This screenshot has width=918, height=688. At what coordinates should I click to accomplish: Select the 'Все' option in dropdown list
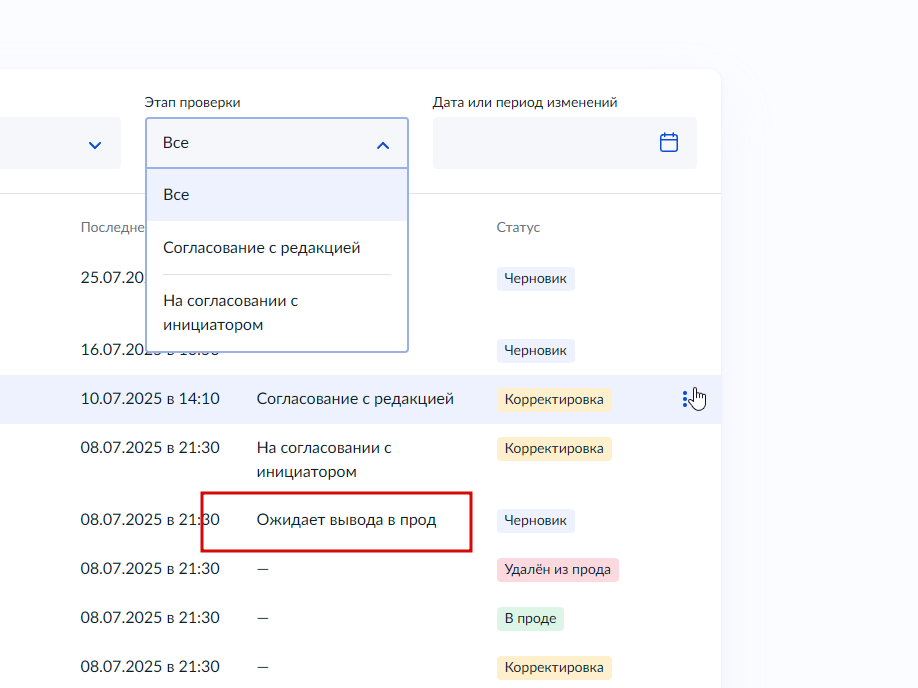277,194
